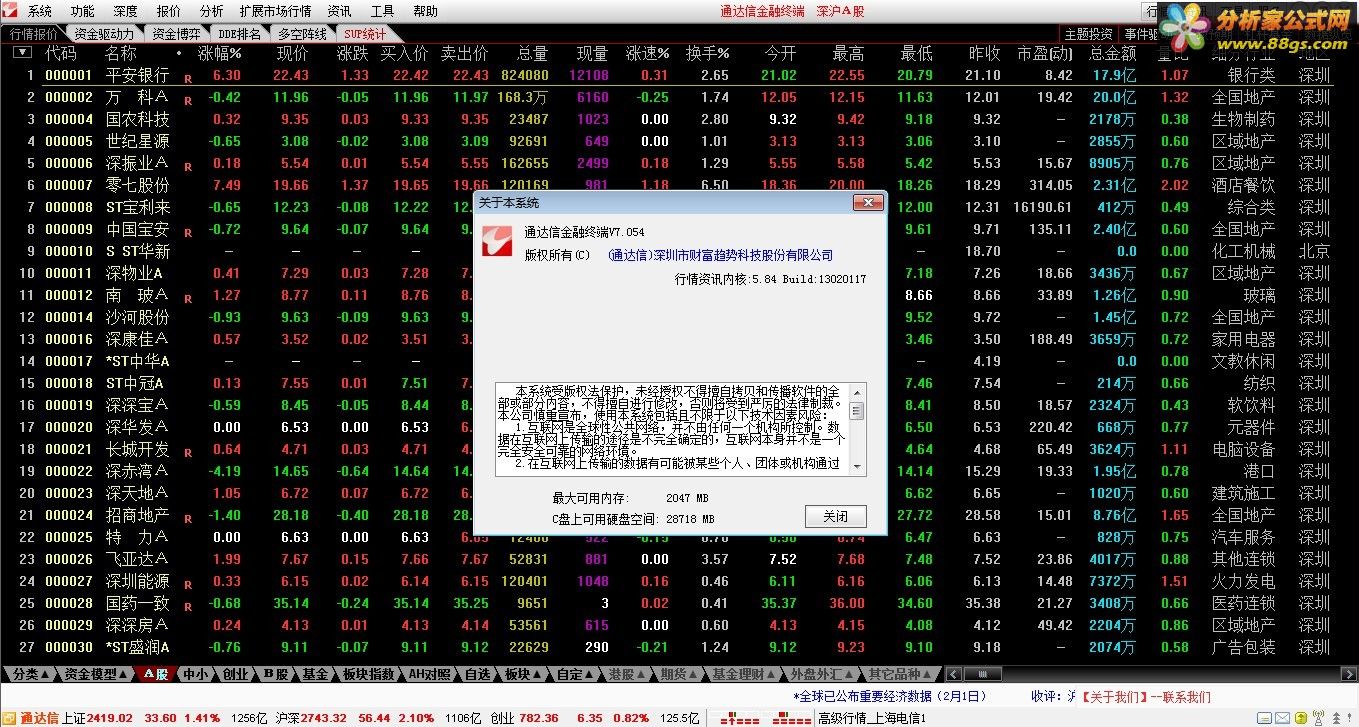Sort by the 现价 column header

(x=292, y=53)
